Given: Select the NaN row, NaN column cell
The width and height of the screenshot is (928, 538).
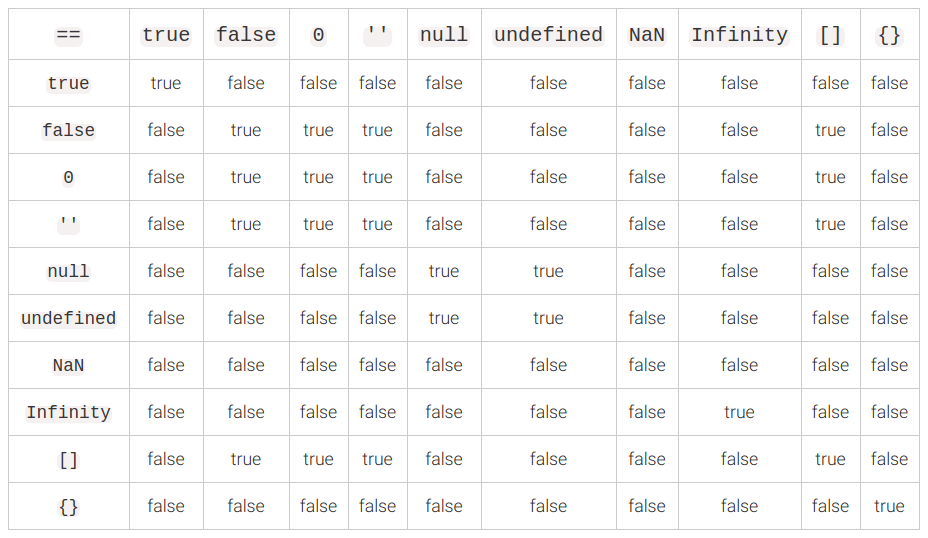Looking at the screenshot, I should (646, 365).
